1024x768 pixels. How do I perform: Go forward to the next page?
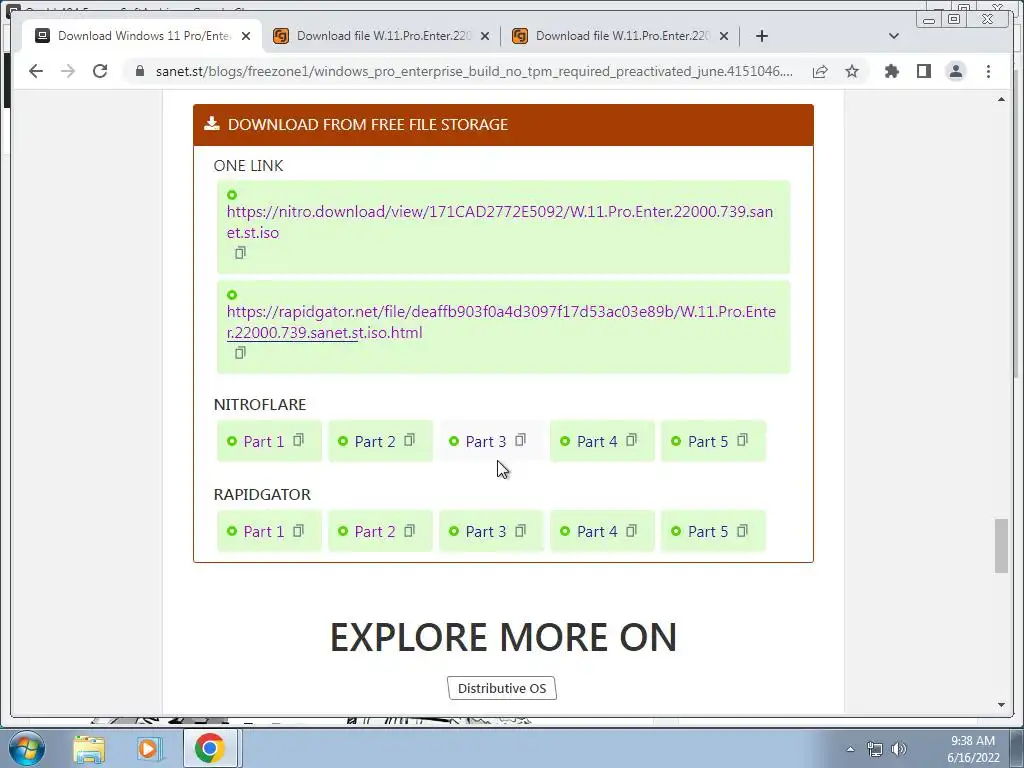(68, 71)
